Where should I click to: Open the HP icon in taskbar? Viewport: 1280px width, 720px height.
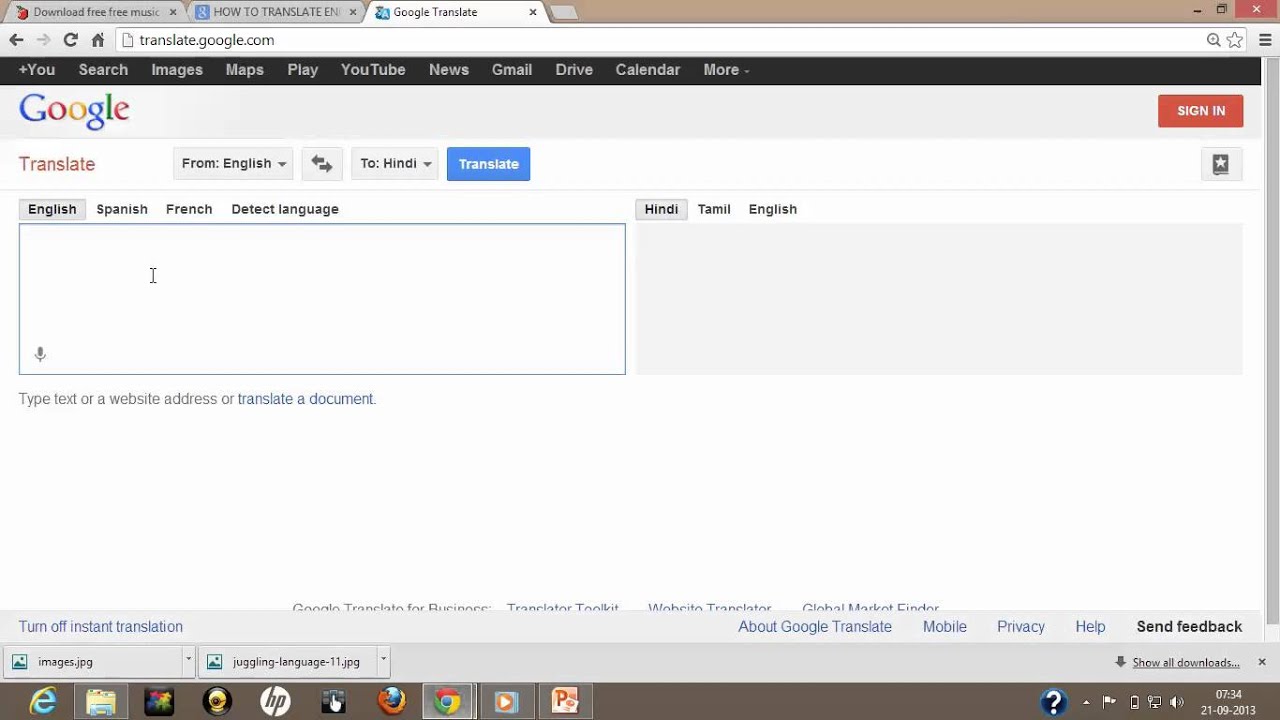(275, 702)
